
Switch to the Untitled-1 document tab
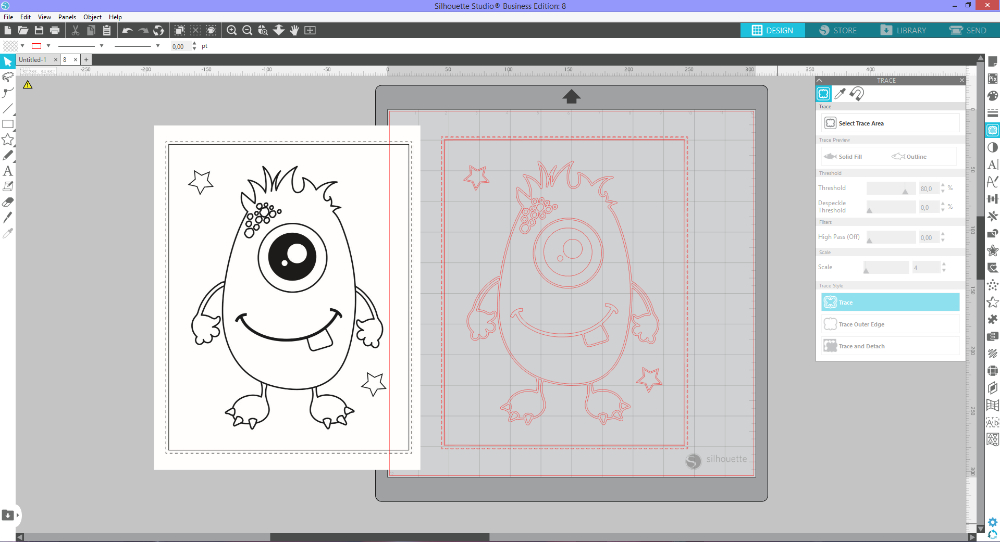pos(33,59)
